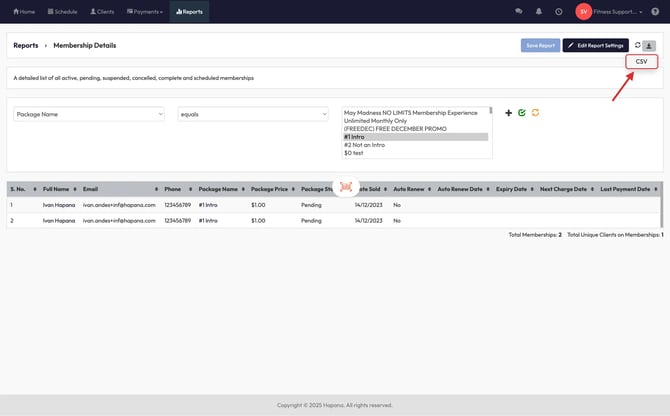The width and height of the screenshot is (670, 416).
Task: Apply filter with green check icon
Action: click(521, 113)
